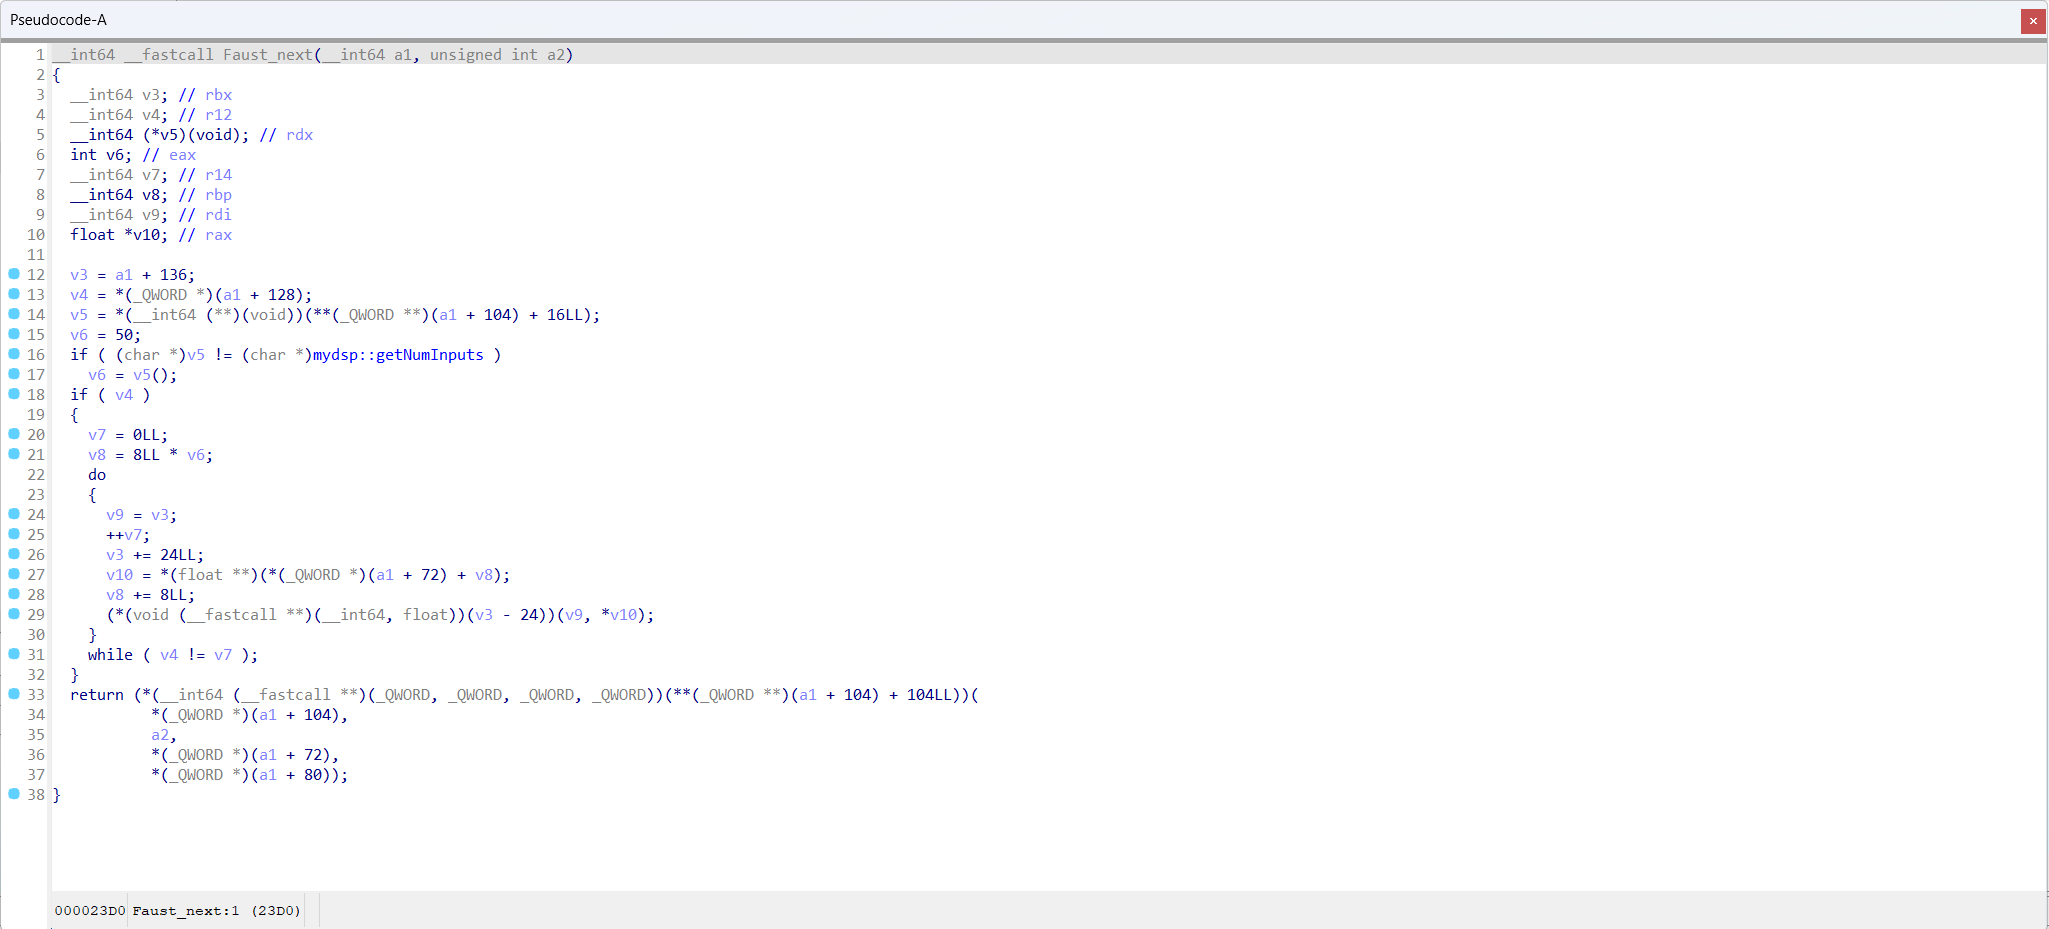This screenshot has height=929, width=2049.
Task: Click Faust_next:1 in the status bar
Action: 186,911
